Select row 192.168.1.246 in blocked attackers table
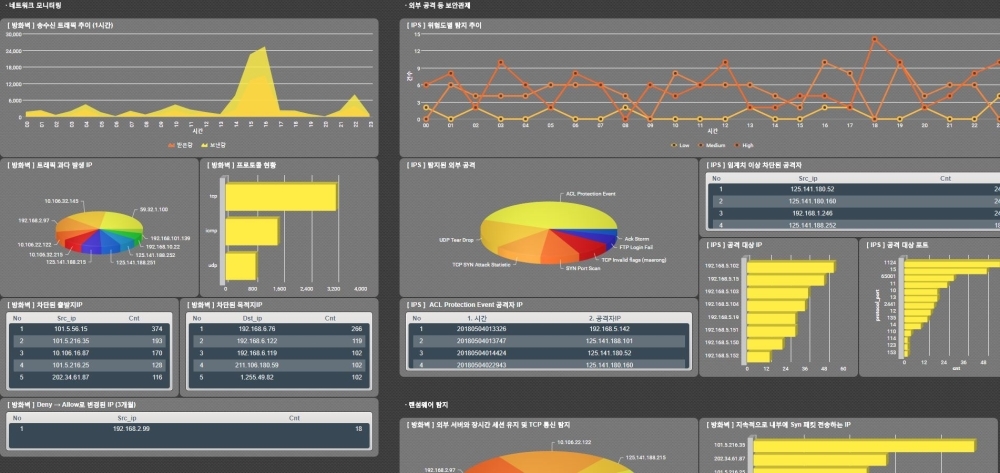Screen dimensions: 1000x473 [856, 213]
